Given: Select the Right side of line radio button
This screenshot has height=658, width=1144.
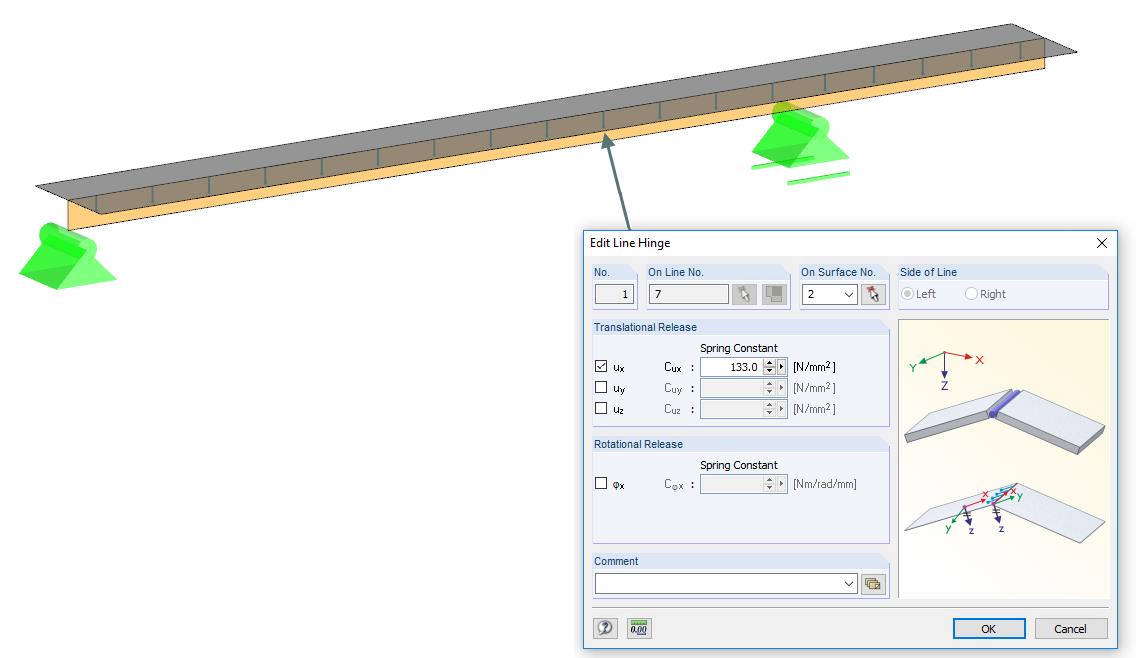Looking at the screenshot, I should (x=970, y=293).
